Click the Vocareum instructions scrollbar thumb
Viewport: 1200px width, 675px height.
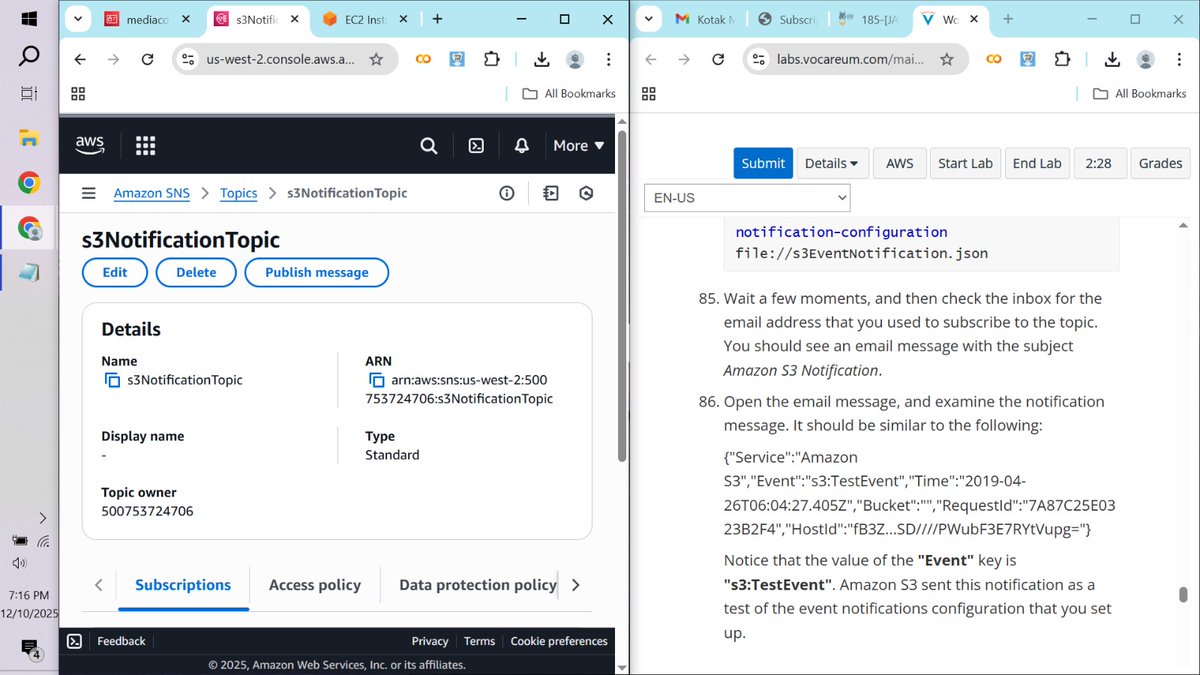point(1183,594)
